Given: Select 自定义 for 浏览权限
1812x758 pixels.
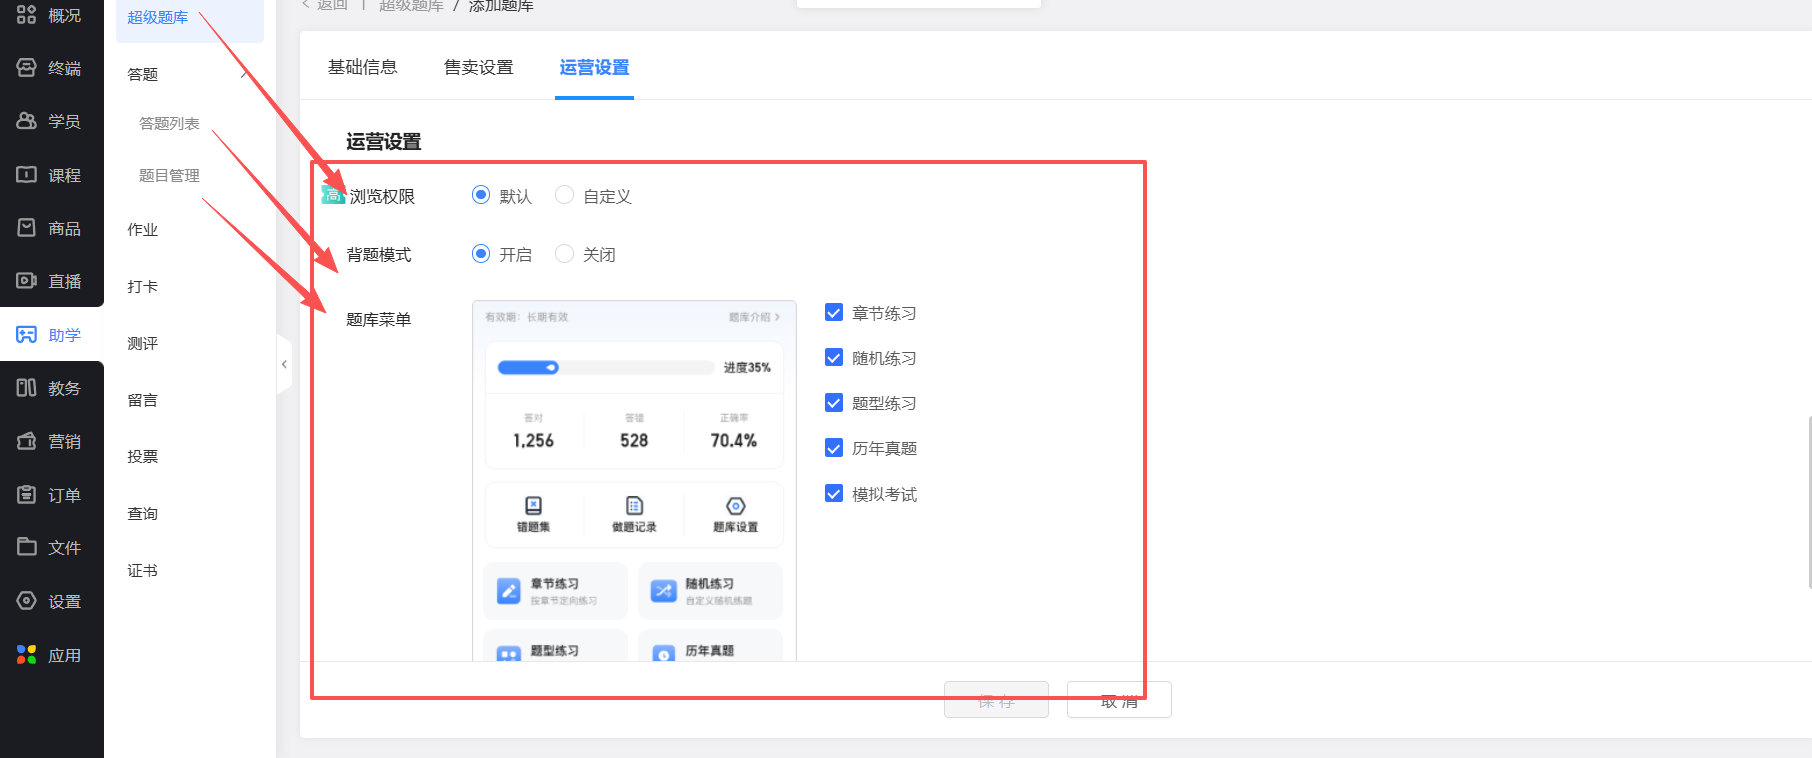Looking at the screenshot, I should [x=565, y=195].
